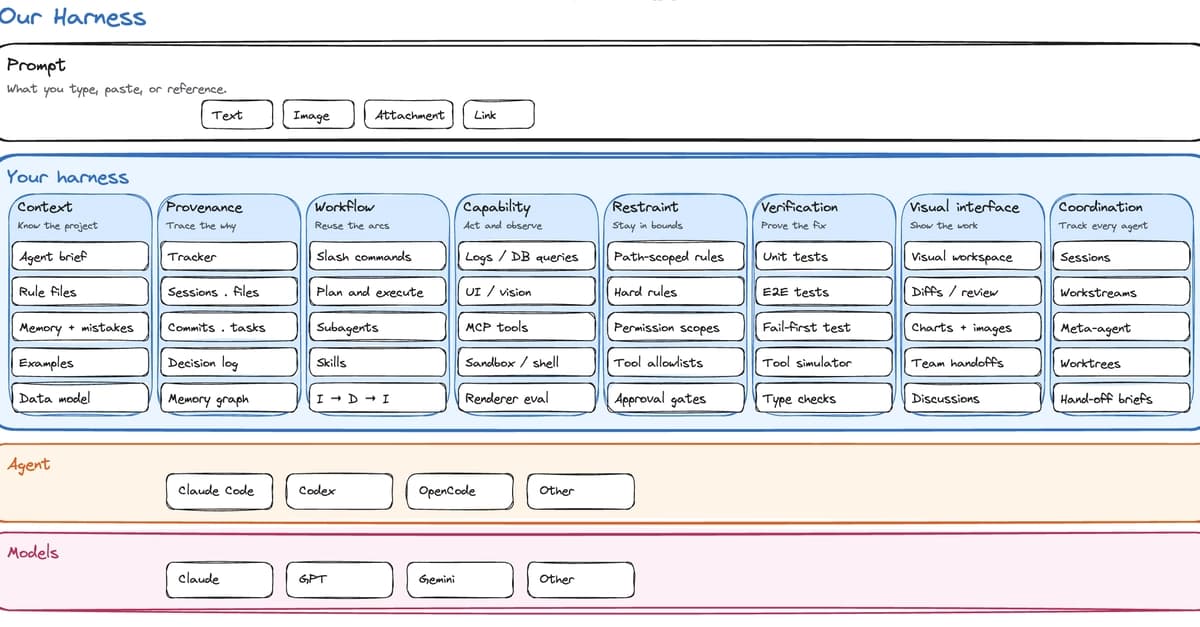Click MCP tools under Capability

(x=527, y=327)
